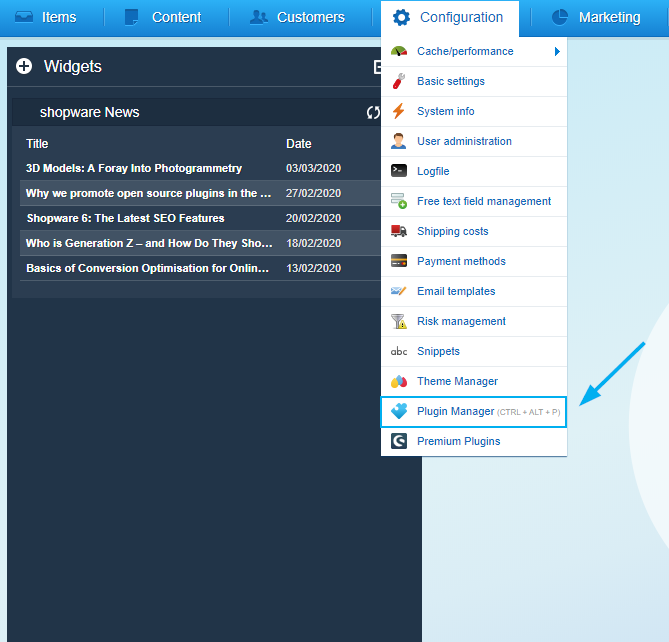Viewport: 669px width, 642px height.
Task: Click the Risk management funnel icon
Action: (x=398, y=321)
